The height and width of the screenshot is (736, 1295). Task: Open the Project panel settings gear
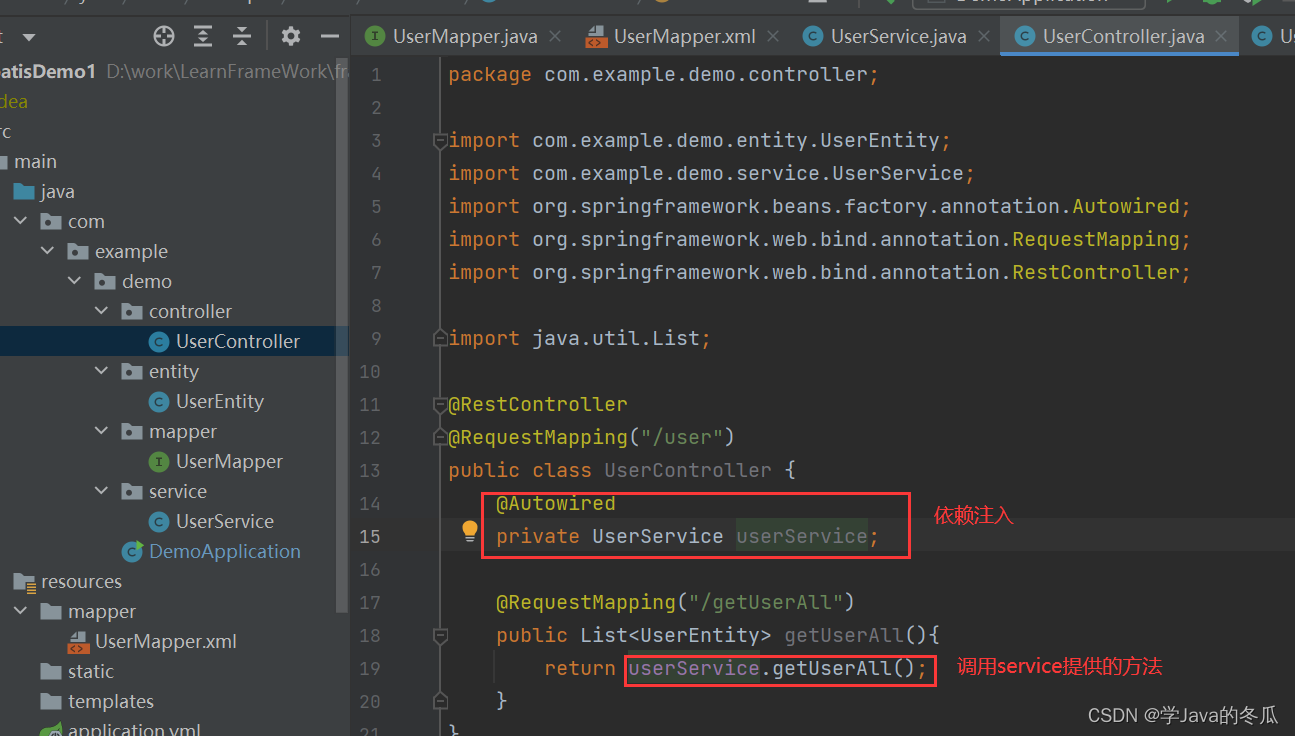[291, 37]
